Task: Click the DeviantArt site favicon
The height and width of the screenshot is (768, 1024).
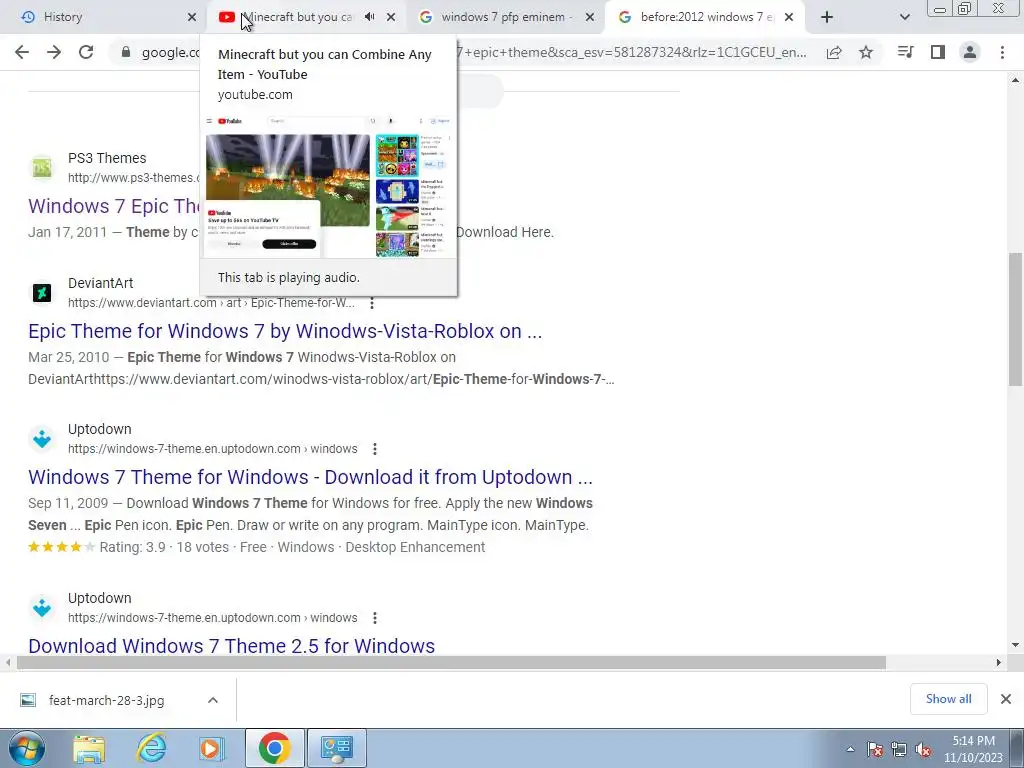Action: (42, 293)
